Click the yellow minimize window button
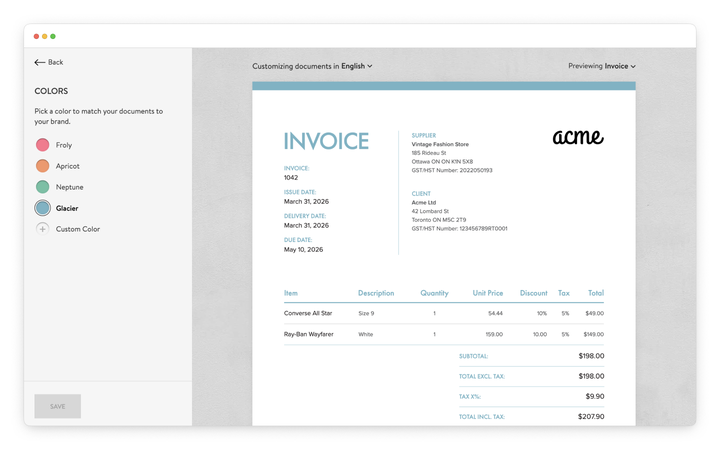 click(45, 36)
